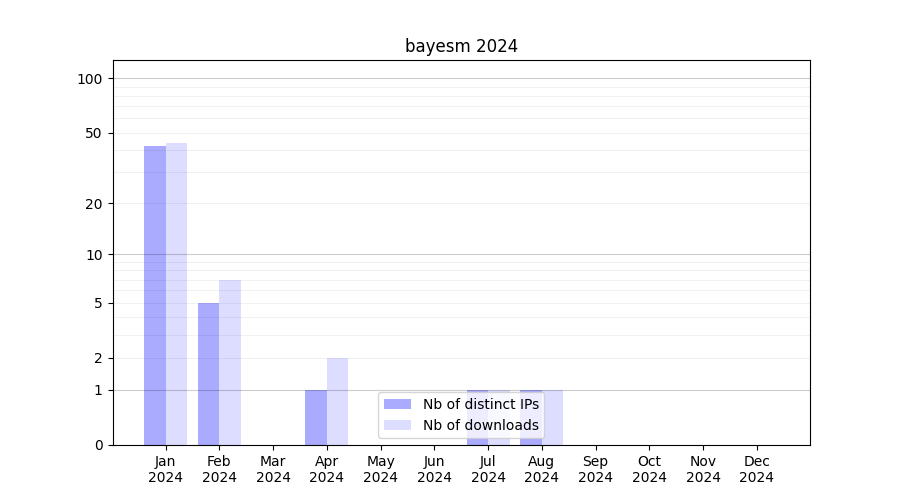Click the 'Nb of distinct IPs' legend color swatch
This screenshot has height=500, width=900.
[x=397, y=404]
